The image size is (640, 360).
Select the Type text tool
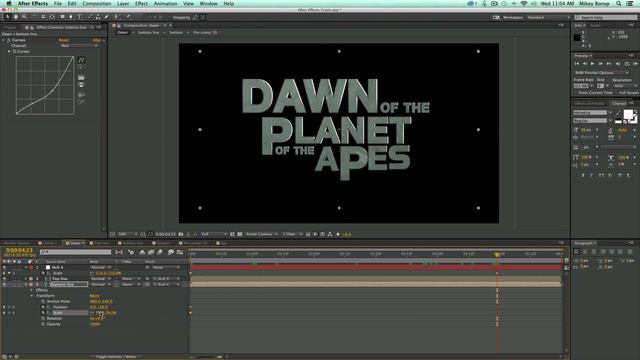pyautogui.click(x=80, y=17)
